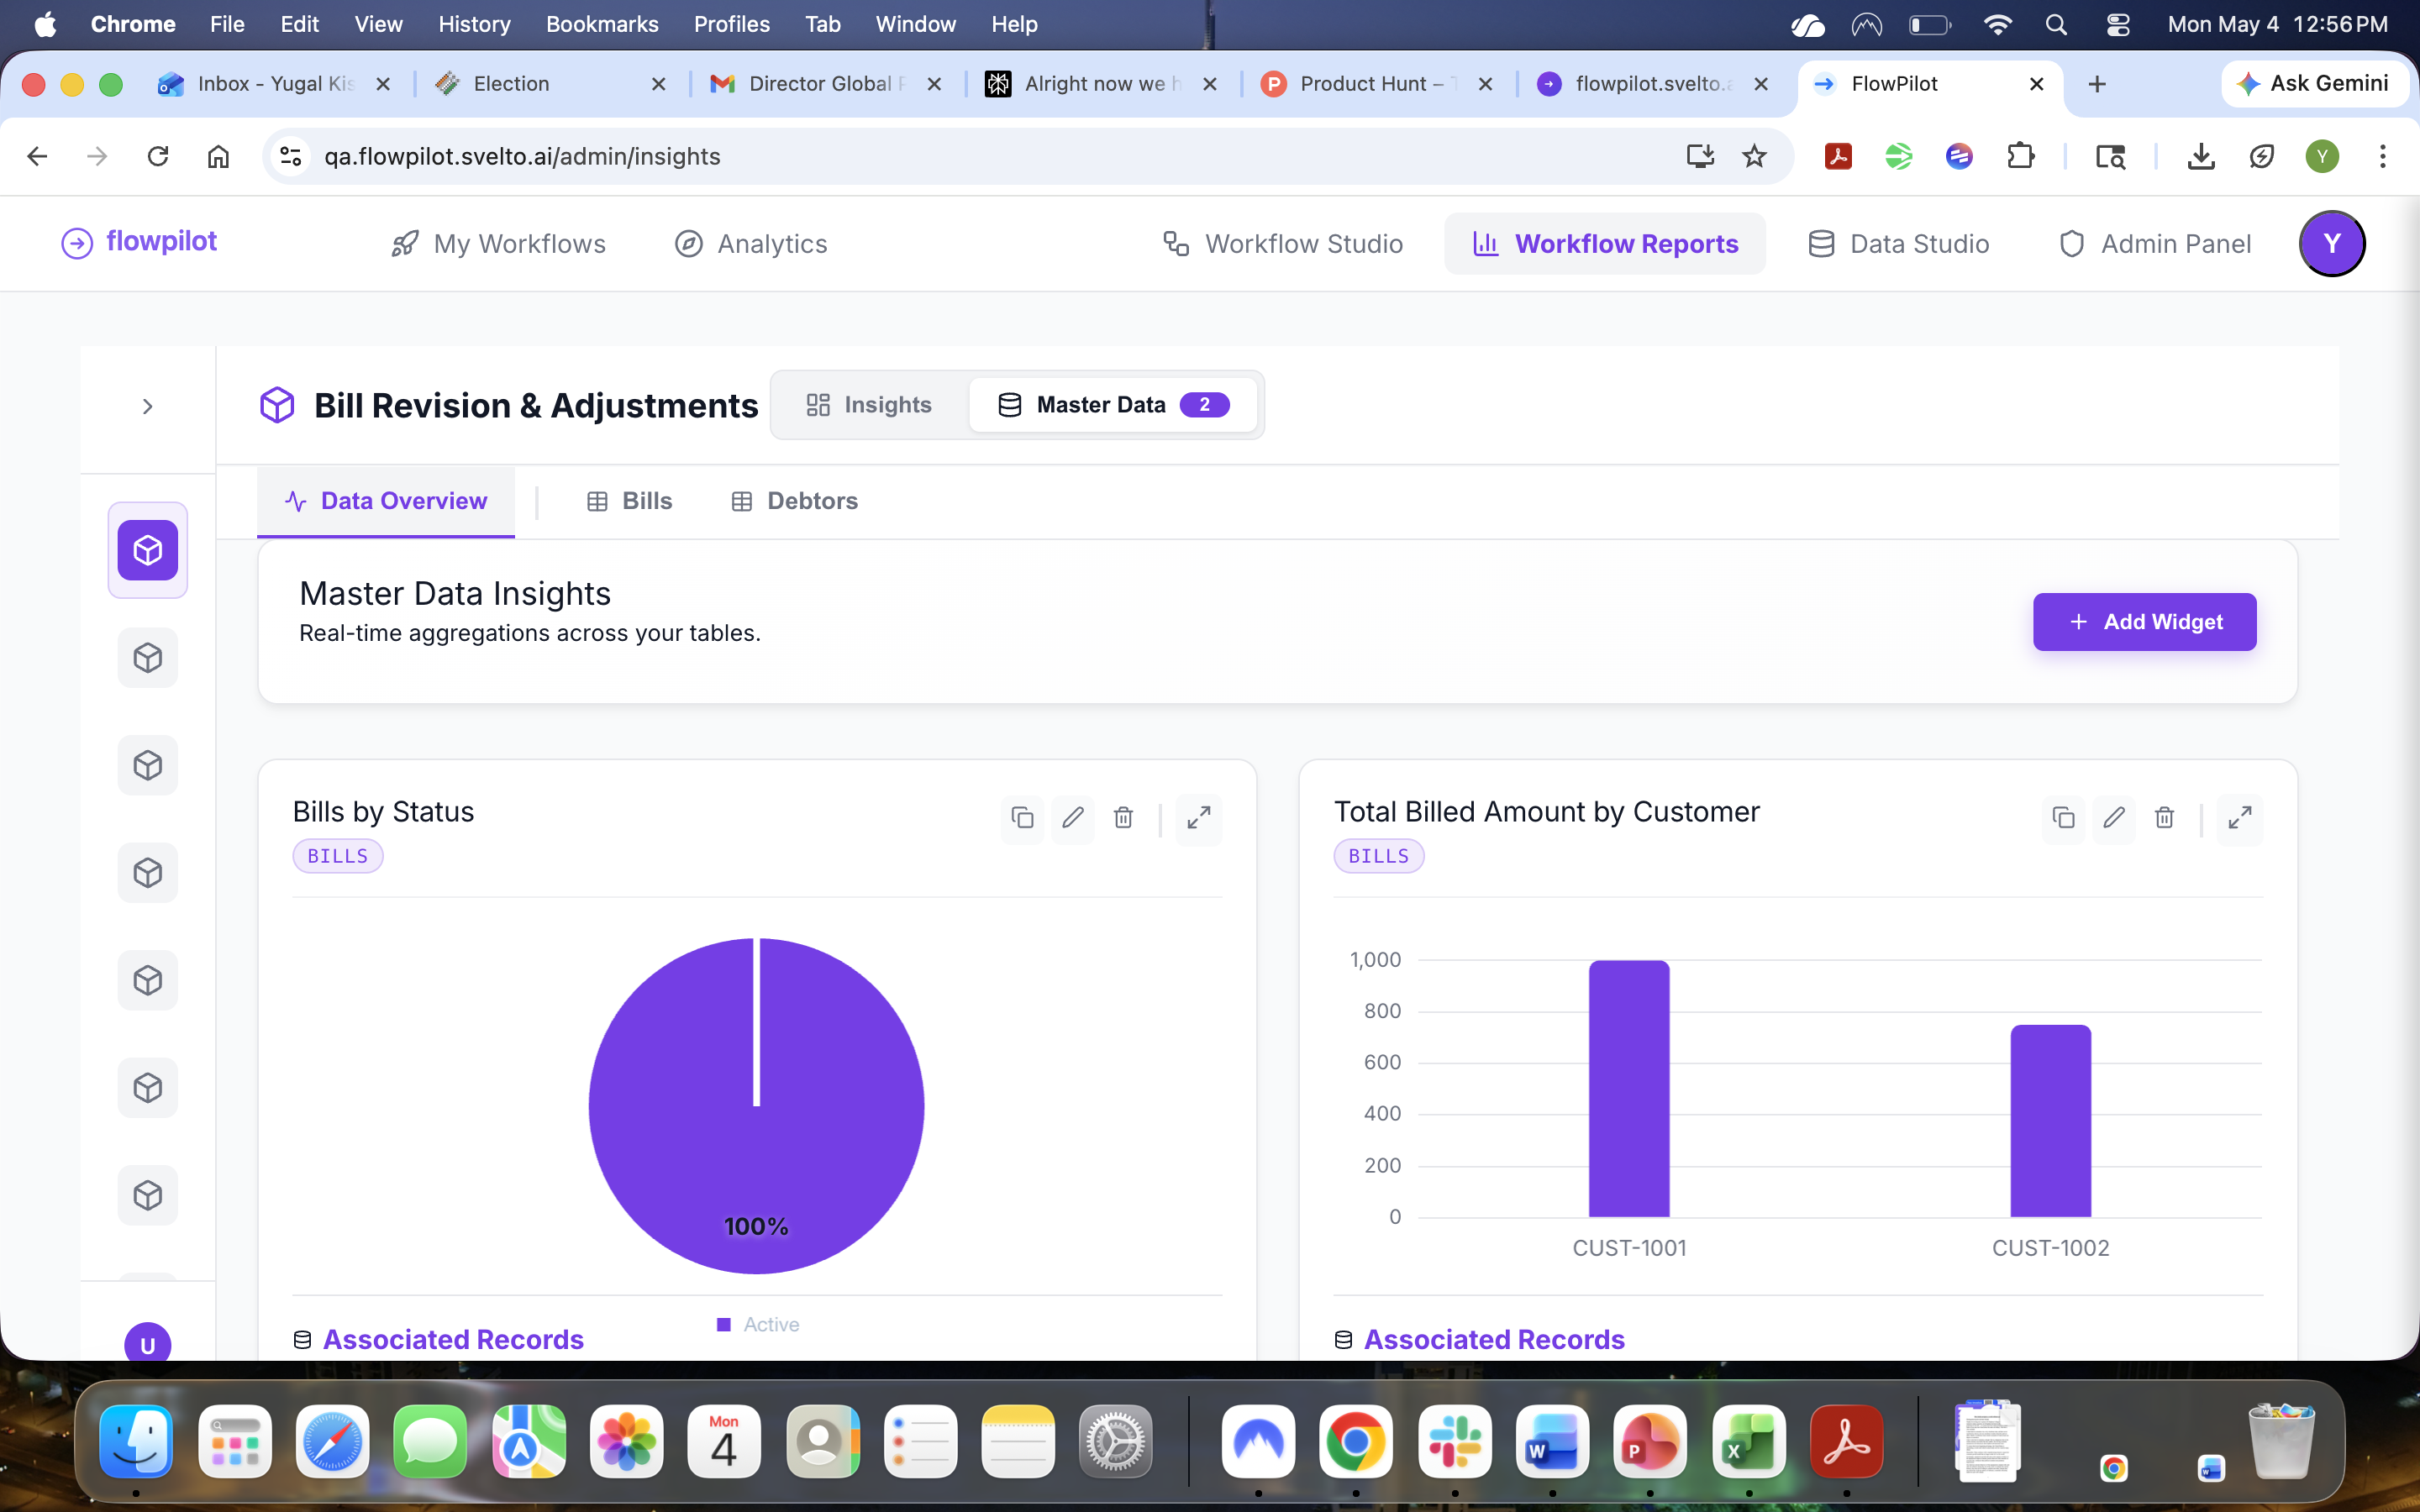2420x1512 pixels.
Task: Click the BILLS tag on Bills by Status
Action: (x=338, y=856)
